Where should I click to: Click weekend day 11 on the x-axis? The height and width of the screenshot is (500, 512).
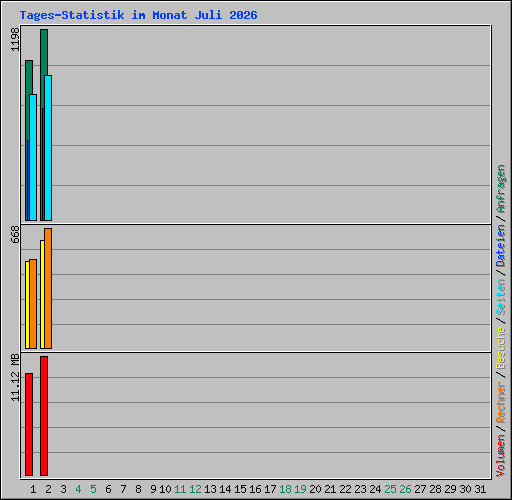[180, 489]
